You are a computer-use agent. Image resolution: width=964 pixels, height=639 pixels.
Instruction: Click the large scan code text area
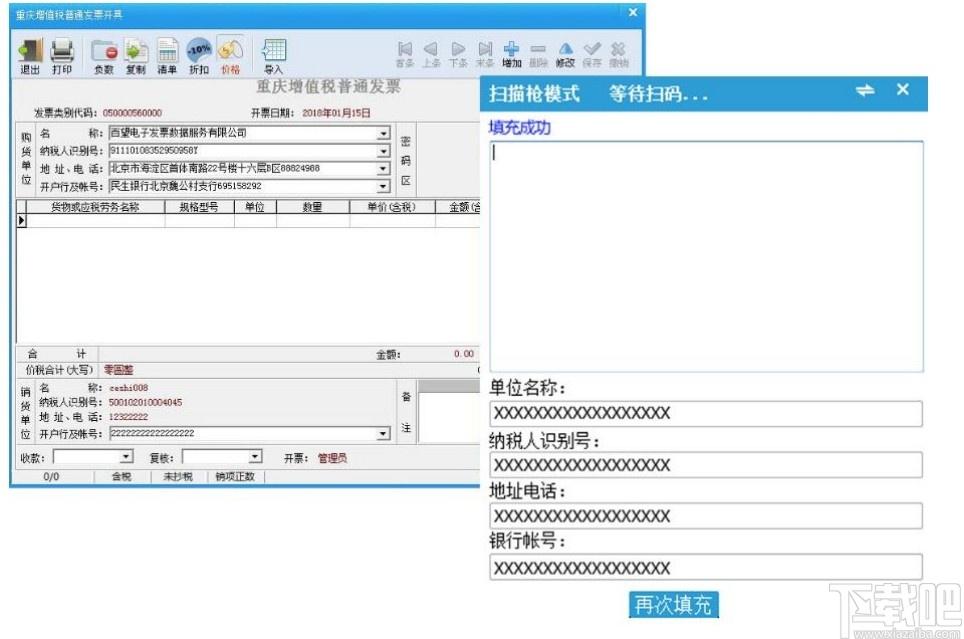[x=706, y=256]
